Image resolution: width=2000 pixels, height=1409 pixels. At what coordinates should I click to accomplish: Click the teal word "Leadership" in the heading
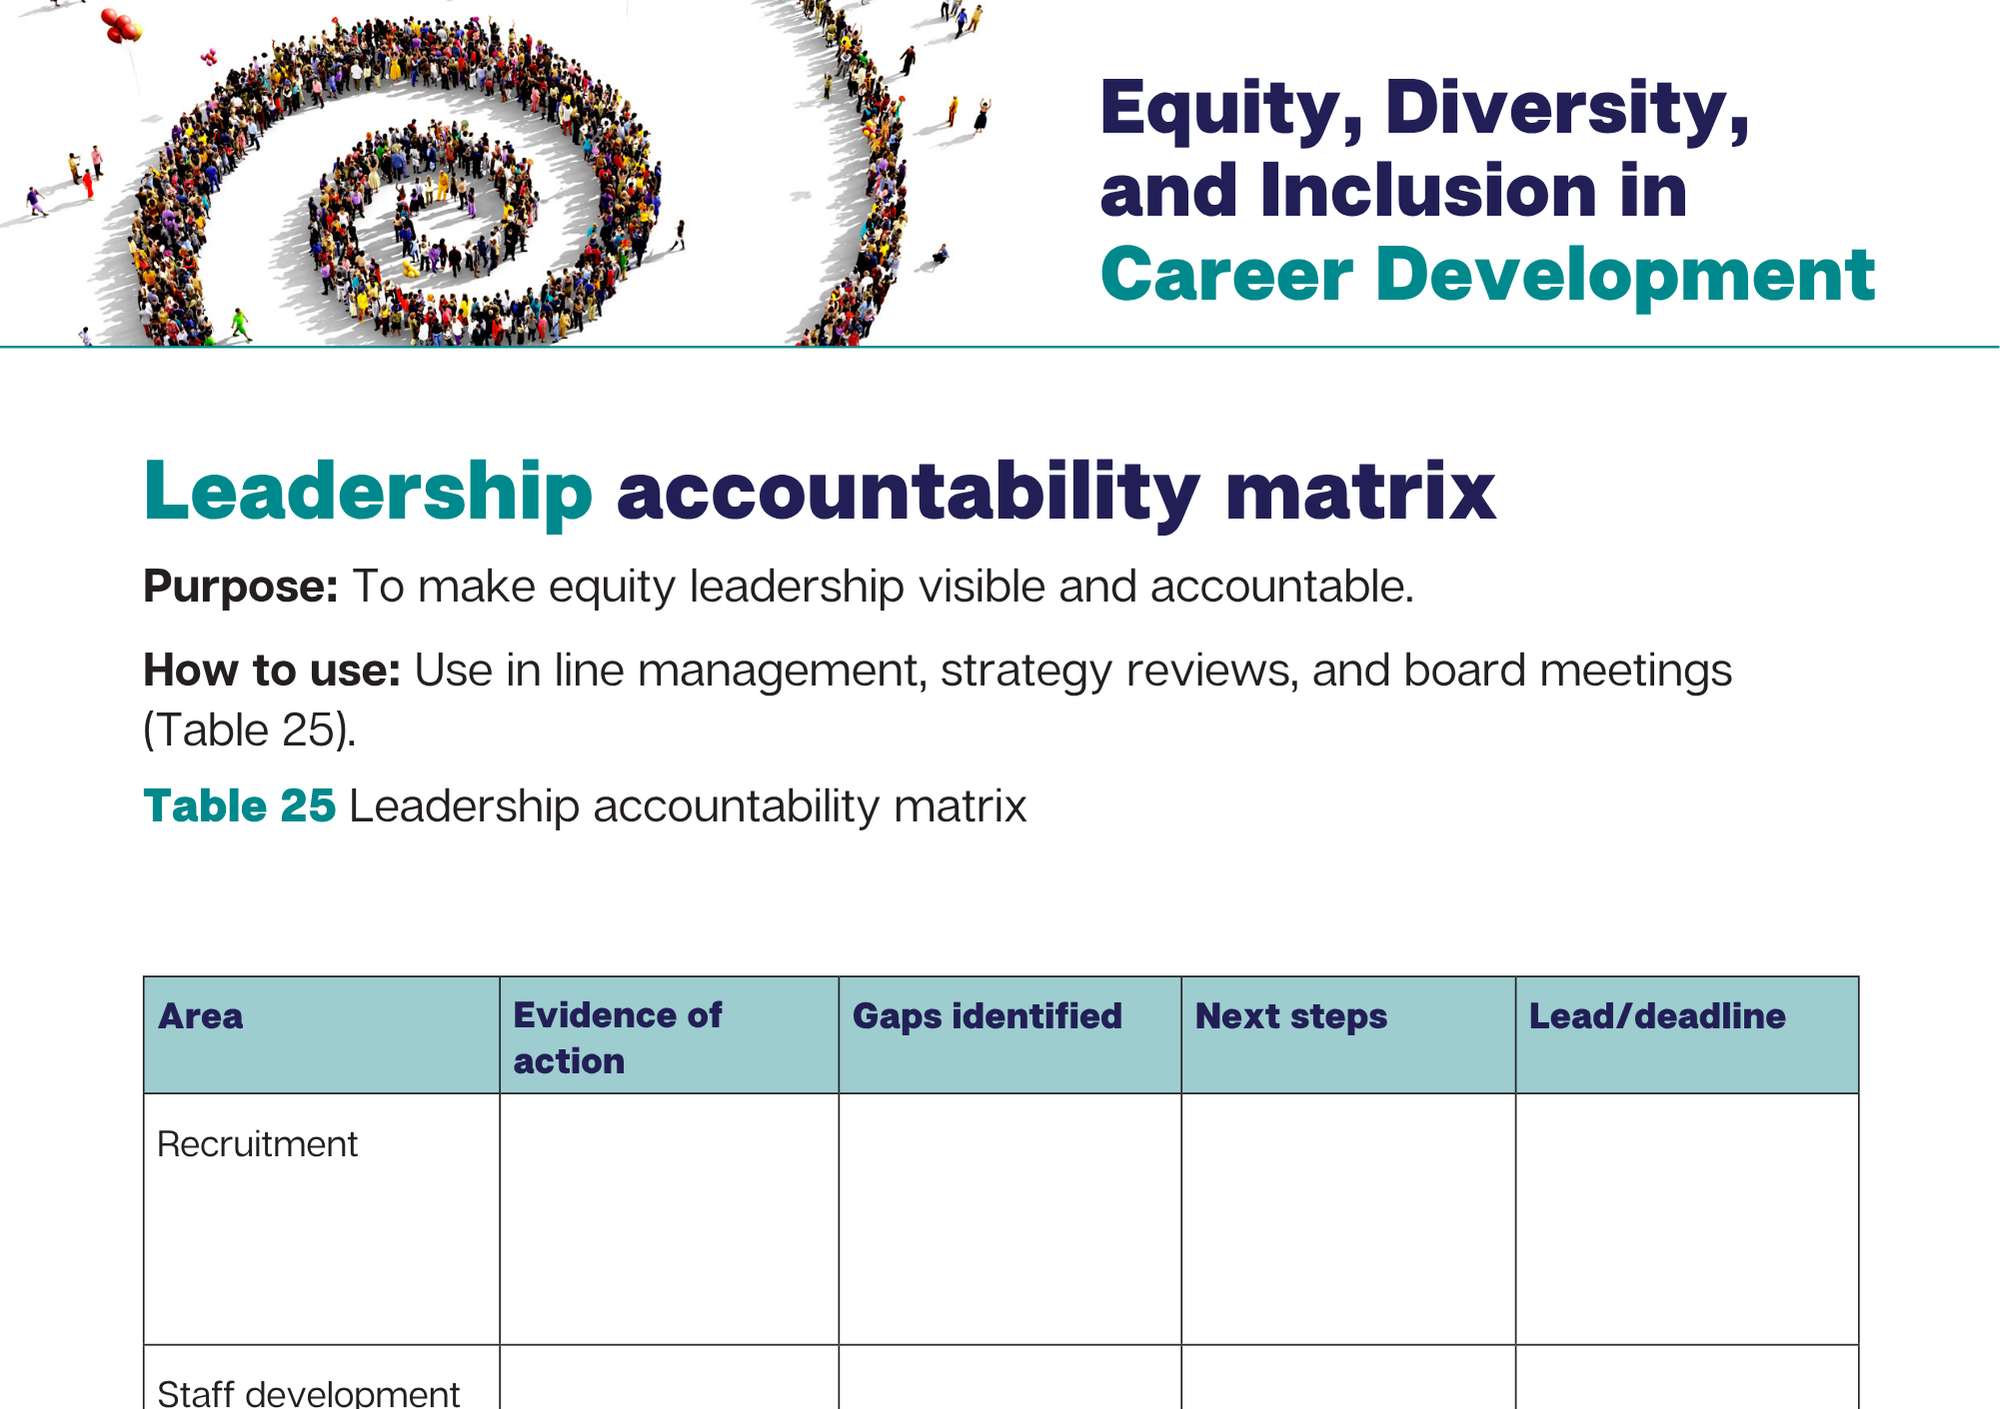(368, 492)
